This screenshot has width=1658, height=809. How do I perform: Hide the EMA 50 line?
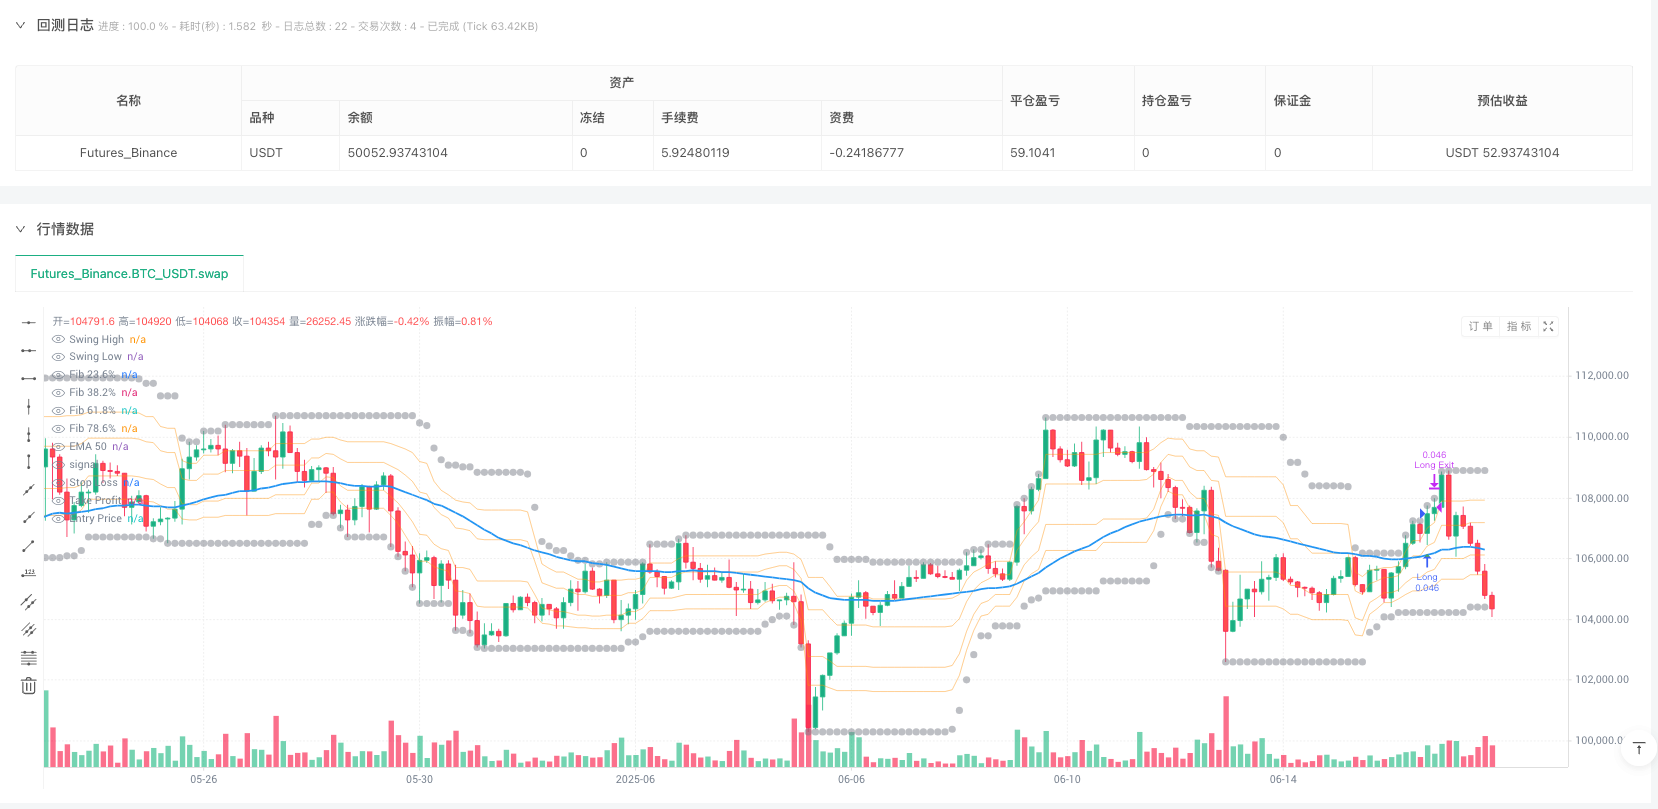click(58, 447)
